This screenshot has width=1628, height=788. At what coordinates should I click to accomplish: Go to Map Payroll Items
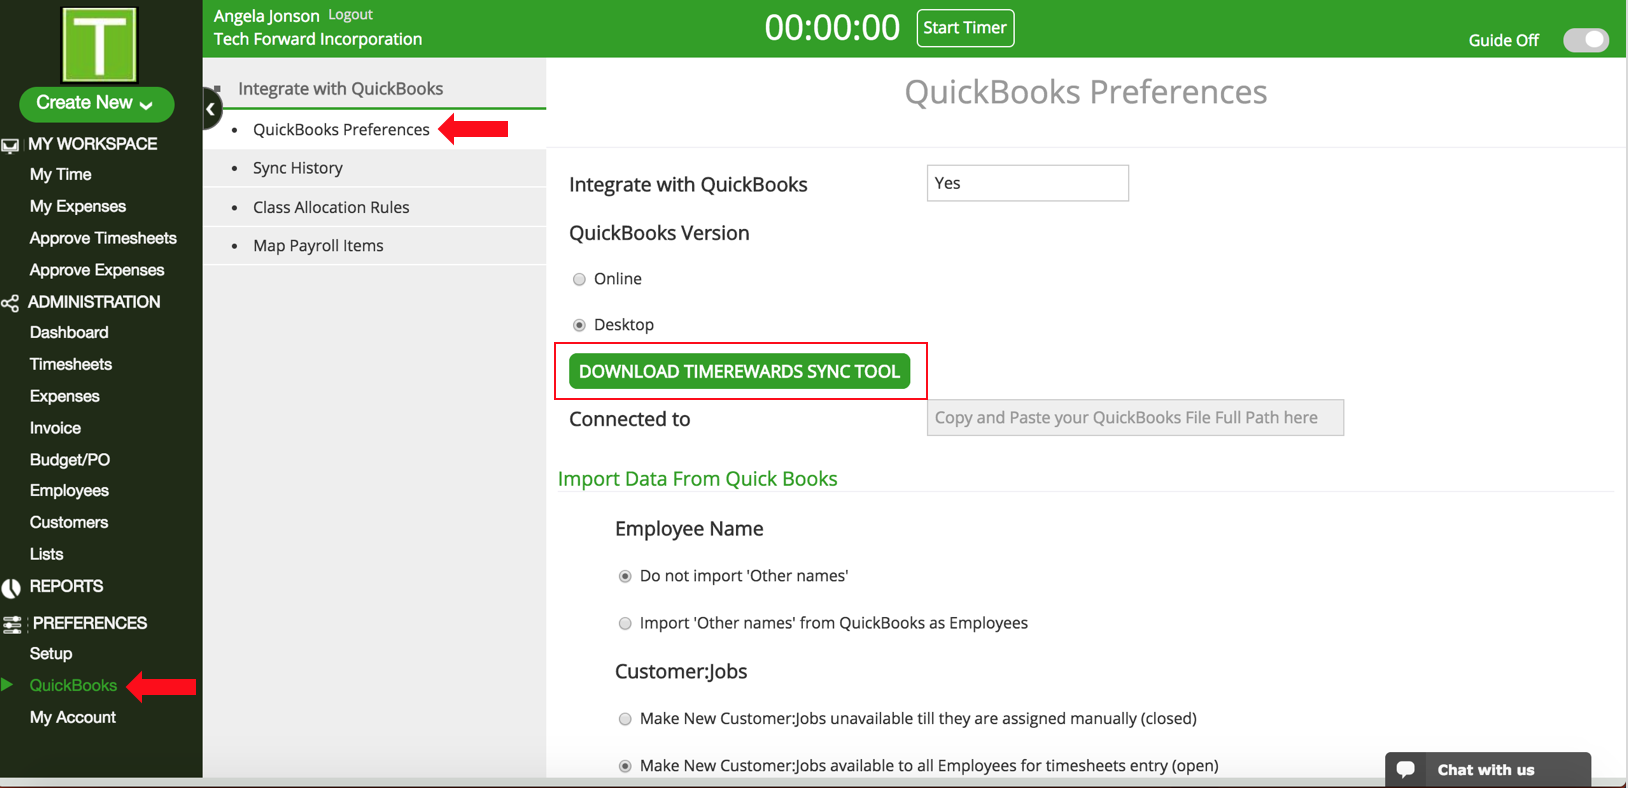tap(318, 246)
